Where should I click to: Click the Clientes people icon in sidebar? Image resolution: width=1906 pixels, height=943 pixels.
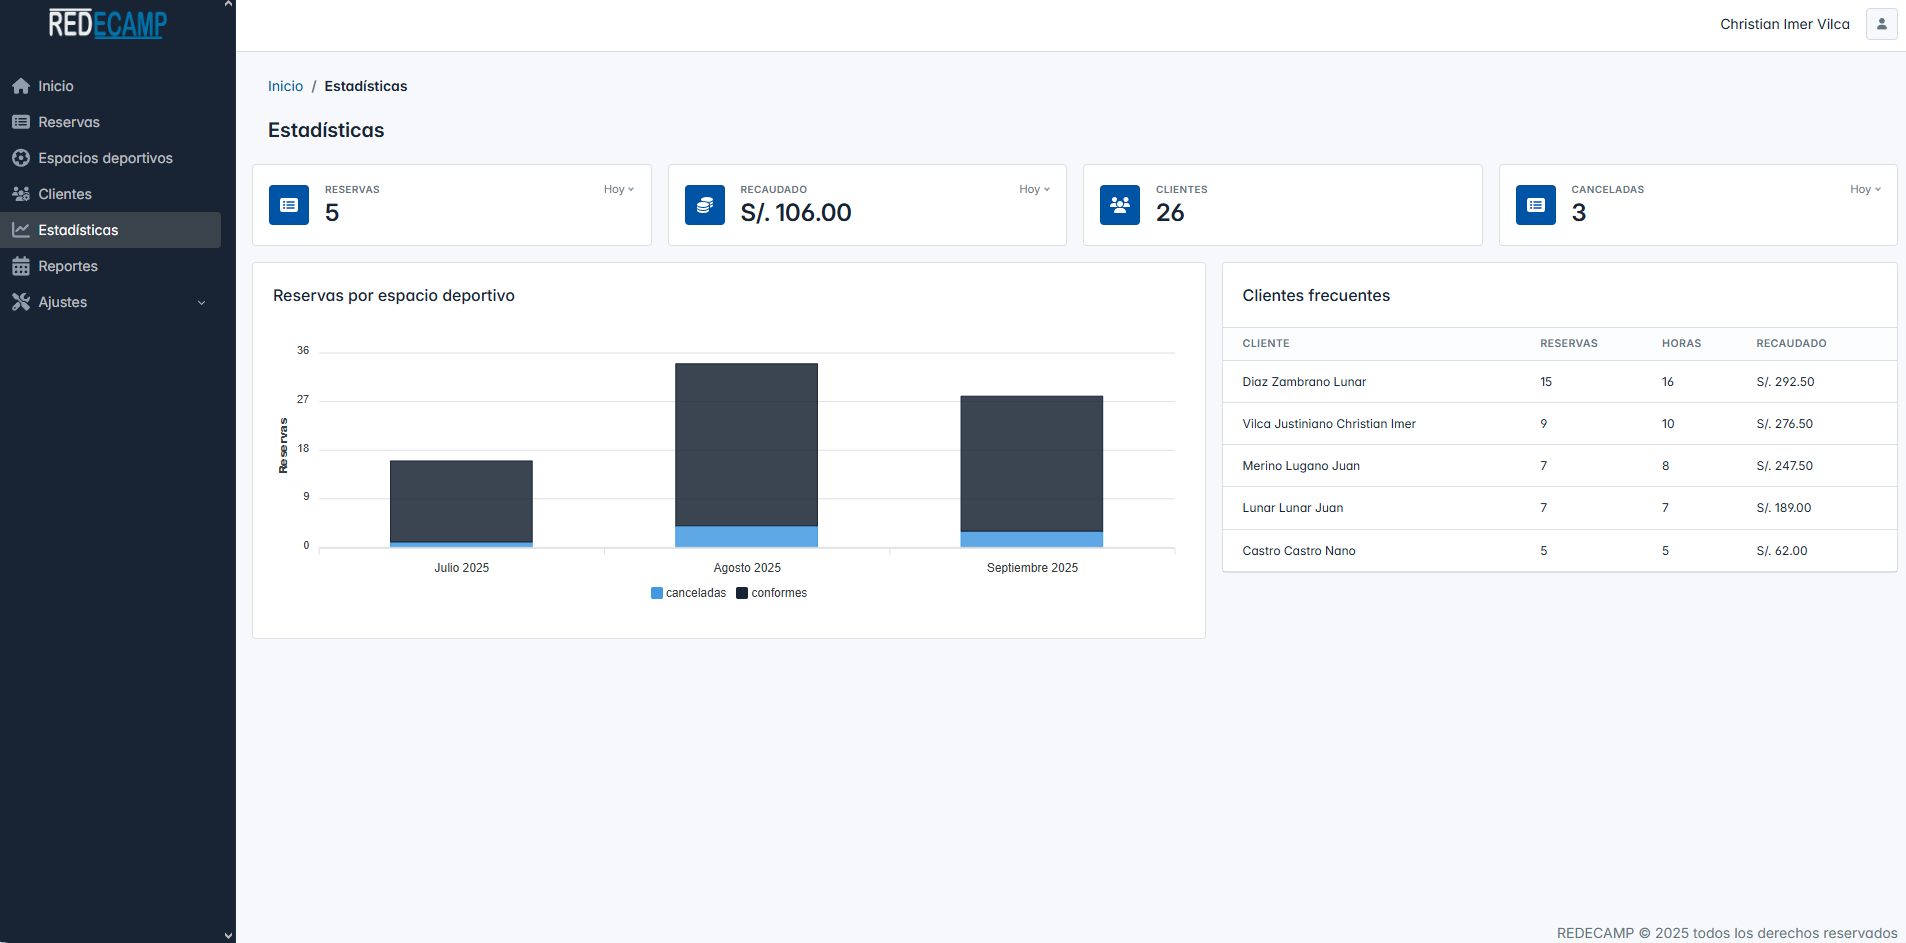21,194
